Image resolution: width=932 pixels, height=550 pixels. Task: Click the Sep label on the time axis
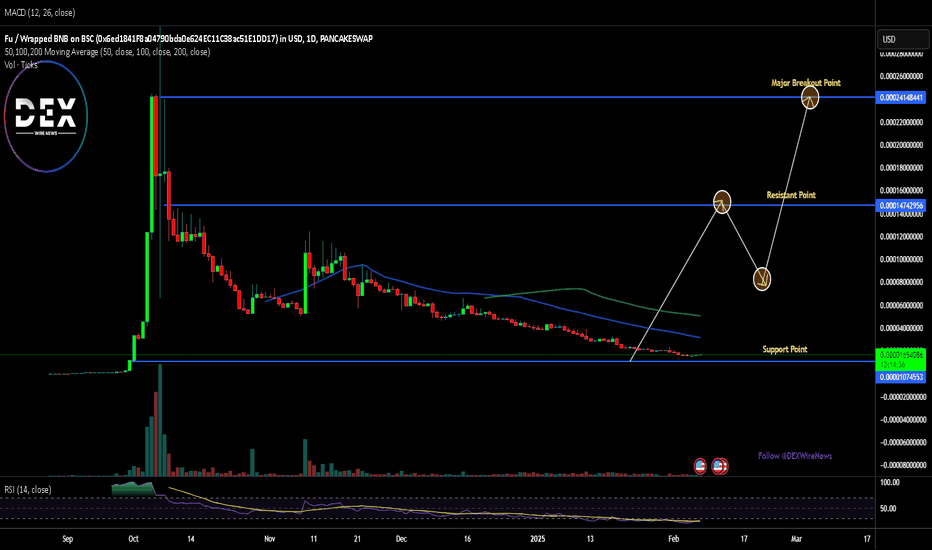68,539
